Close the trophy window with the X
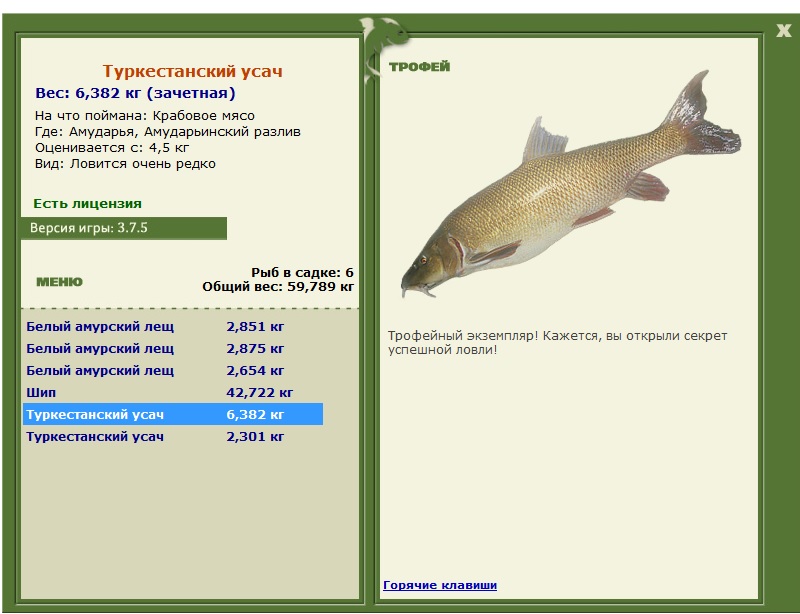The height and width of the screenshot is (614, 800). tap(783, 31)
